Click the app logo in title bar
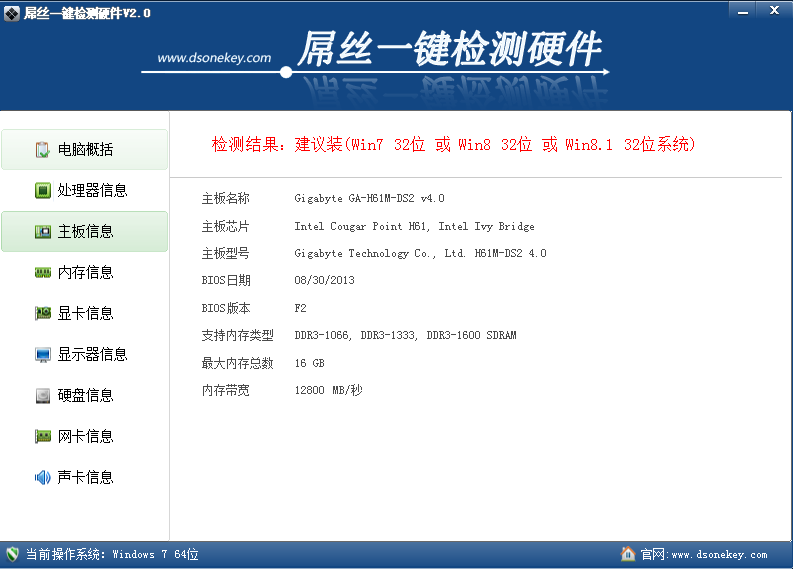Viewport: 793px width, 569px height. tap(12, 10)
